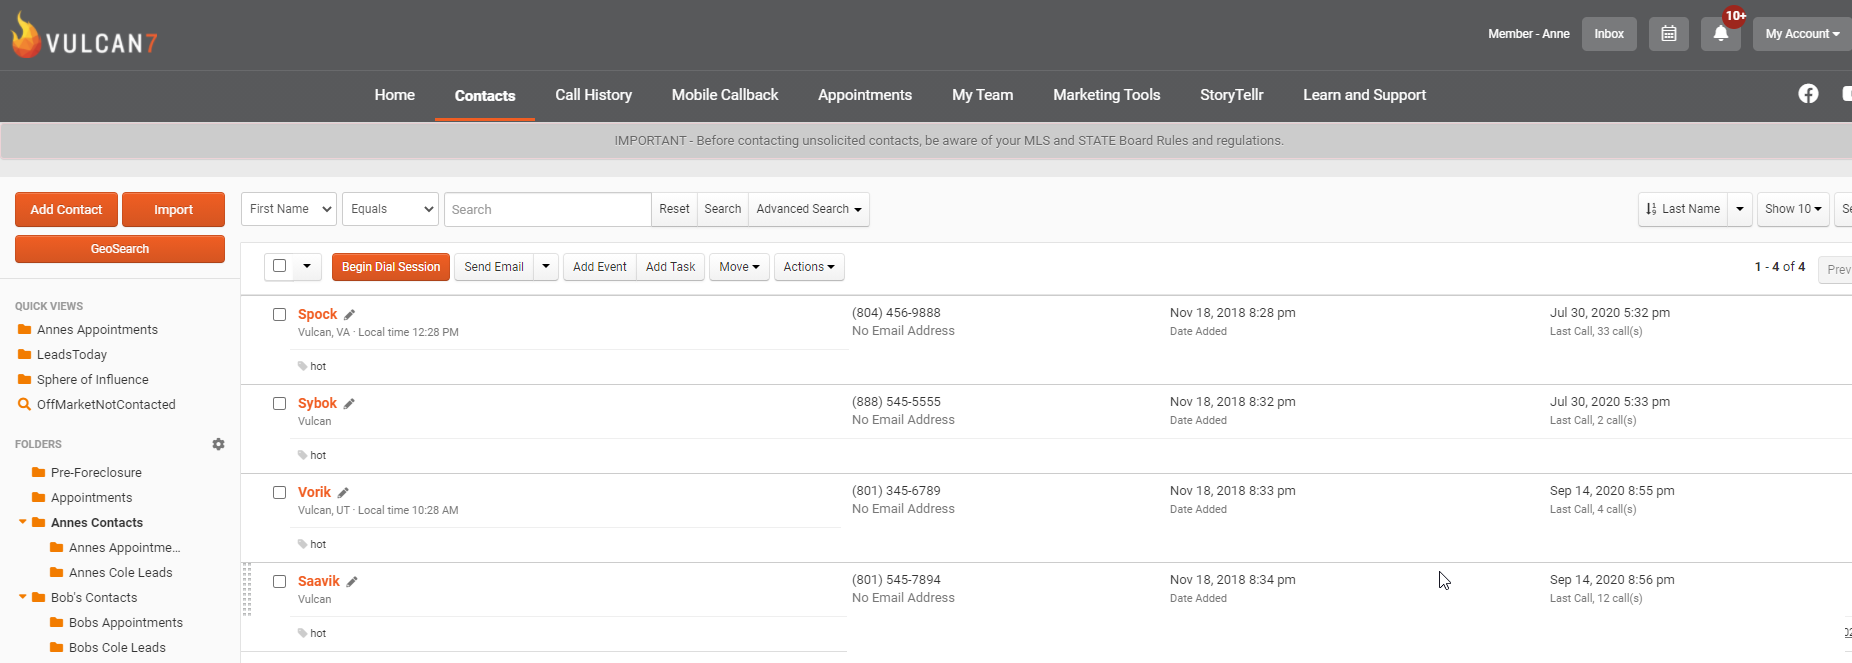Open Send Email dropdown caret

546,267
